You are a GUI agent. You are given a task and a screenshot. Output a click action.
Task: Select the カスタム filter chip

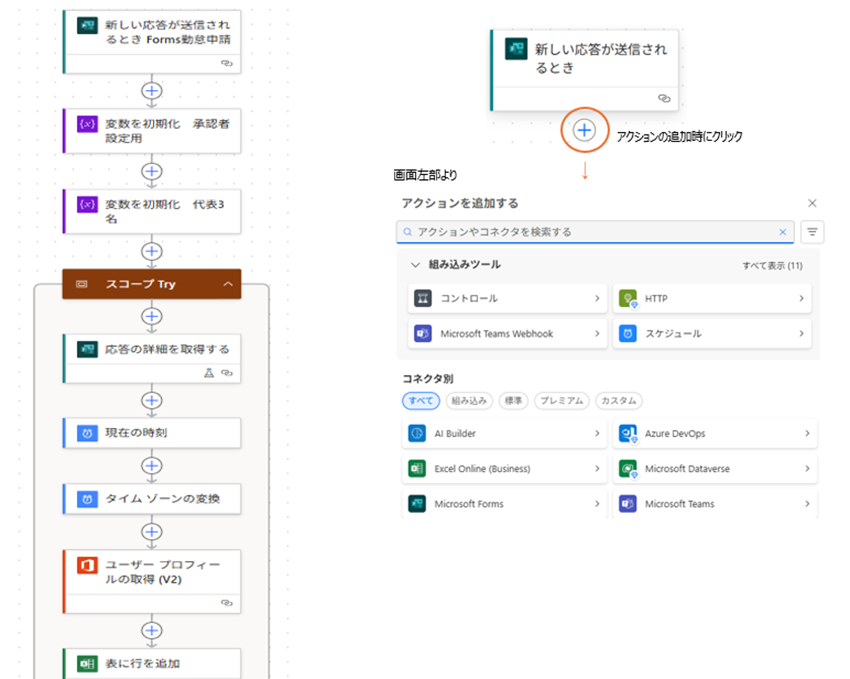tap(619, 401)
